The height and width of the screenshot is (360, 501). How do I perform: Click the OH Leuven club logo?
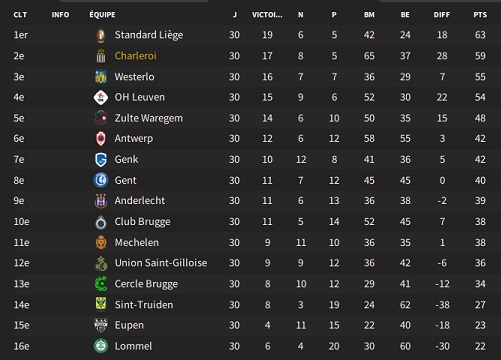point(101,97)
